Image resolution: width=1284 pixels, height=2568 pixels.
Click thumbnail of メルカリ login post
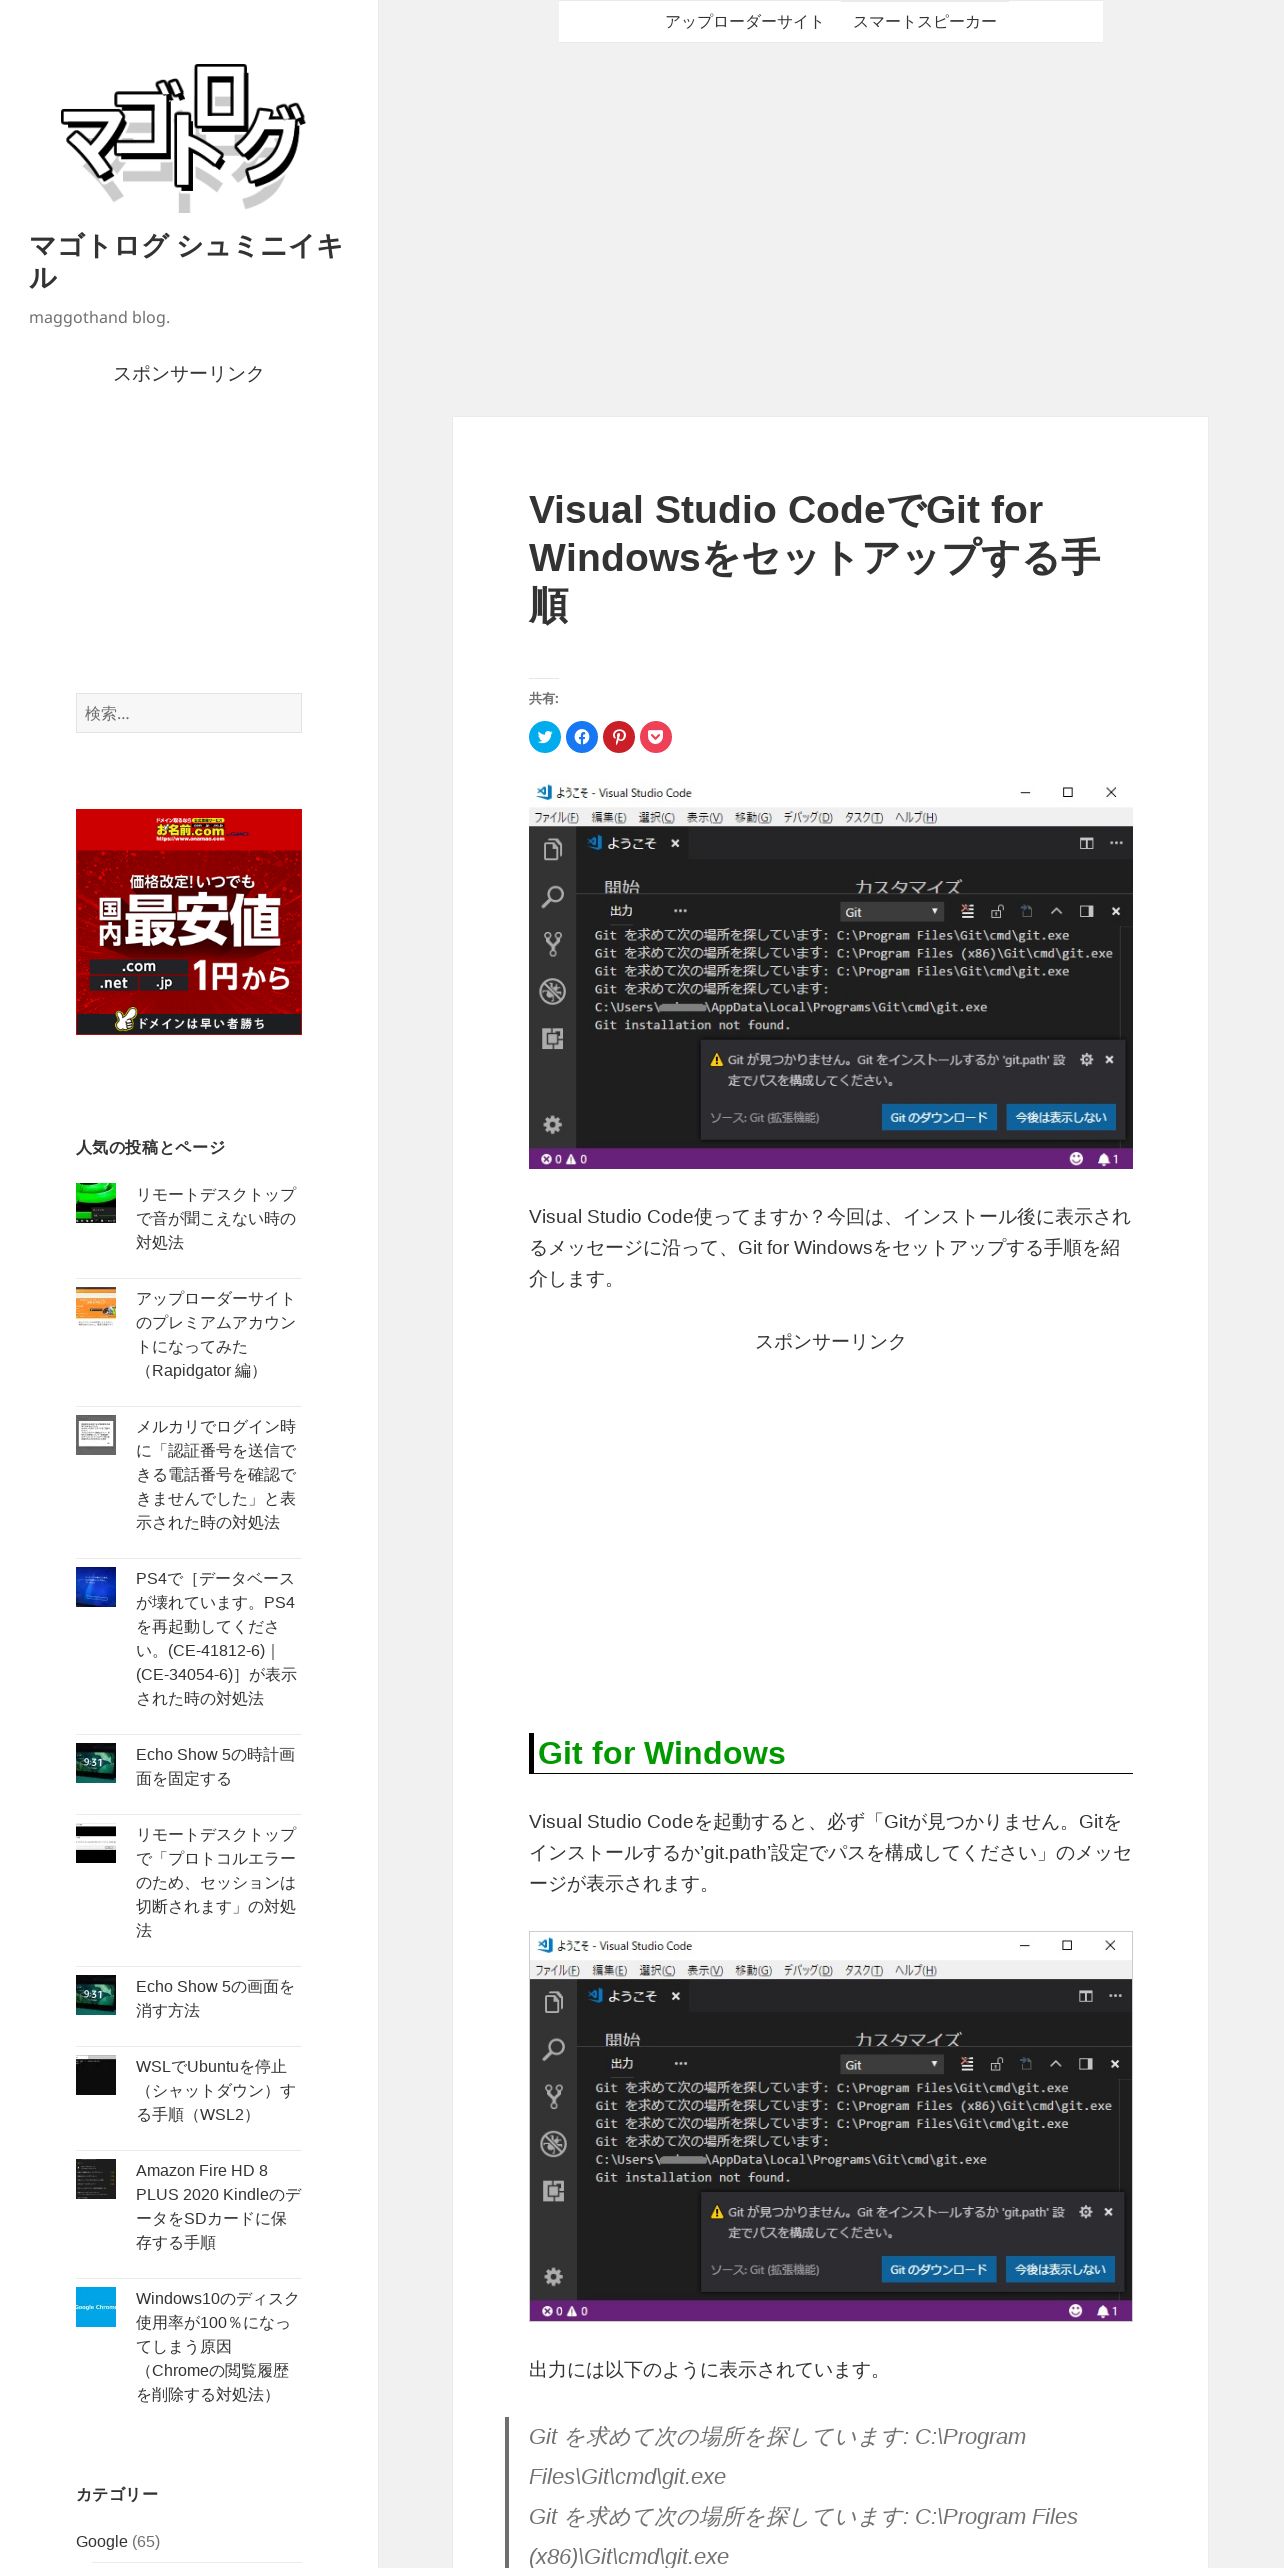96,1435
